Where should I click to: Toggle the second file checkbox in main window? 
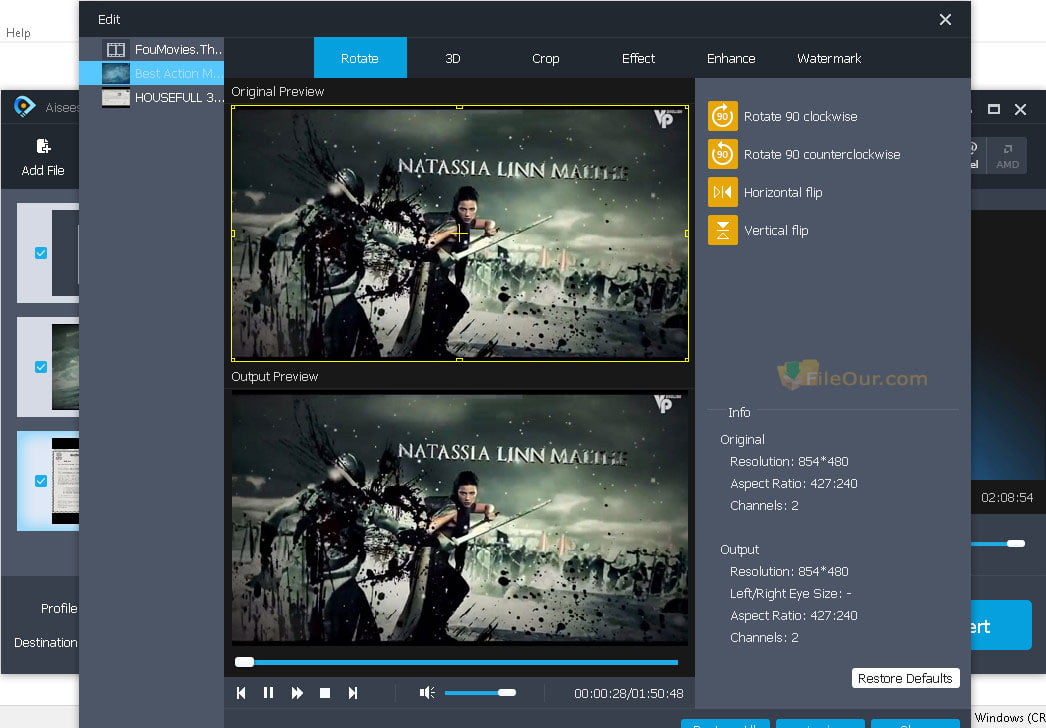point(41,367)
